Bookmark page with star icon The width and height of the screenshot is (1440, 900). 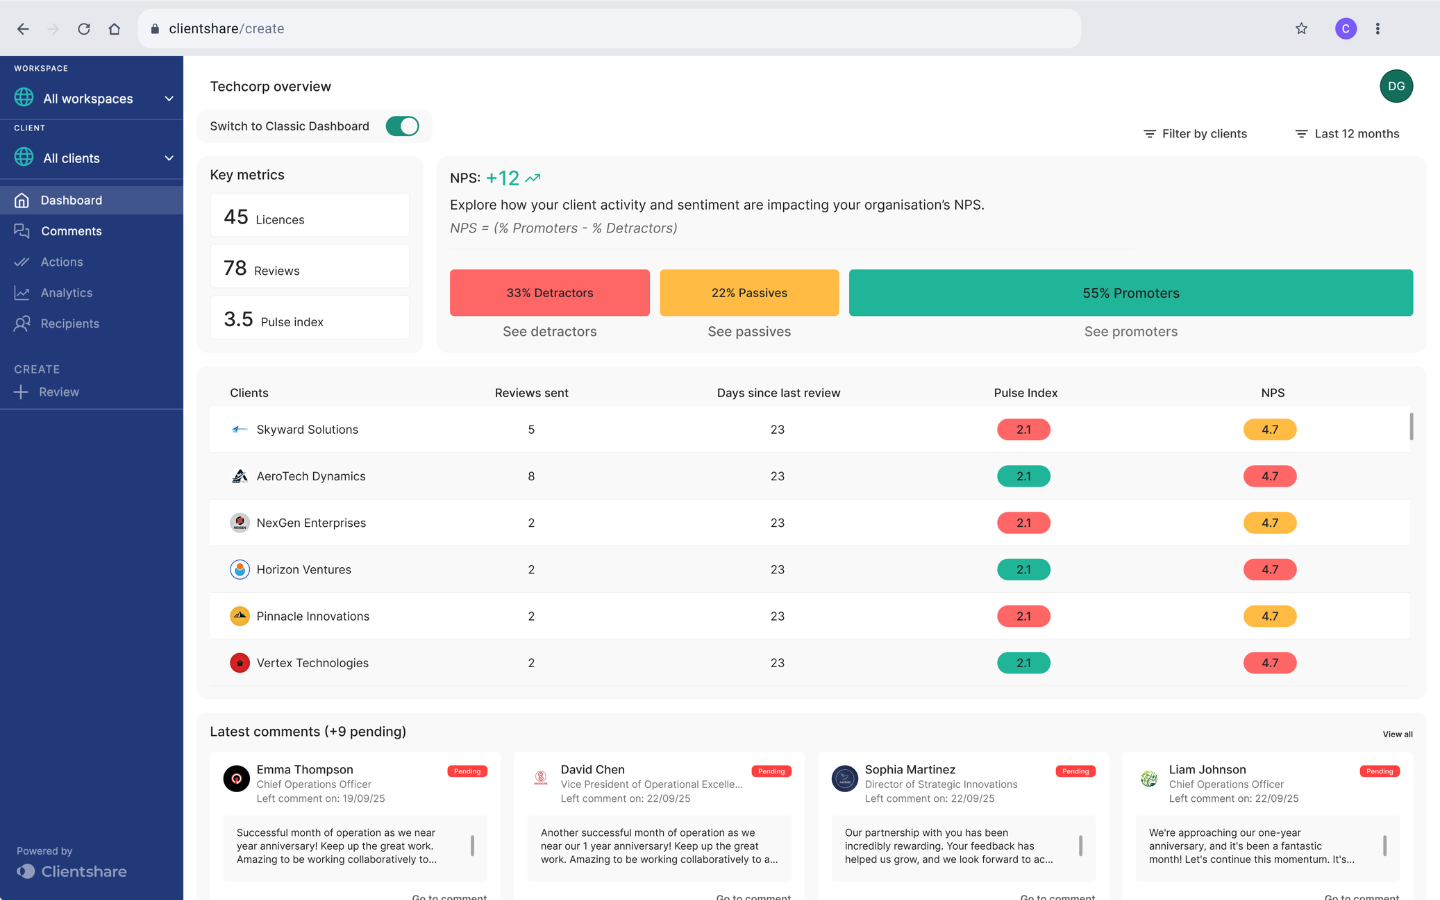coord(1301,29)
